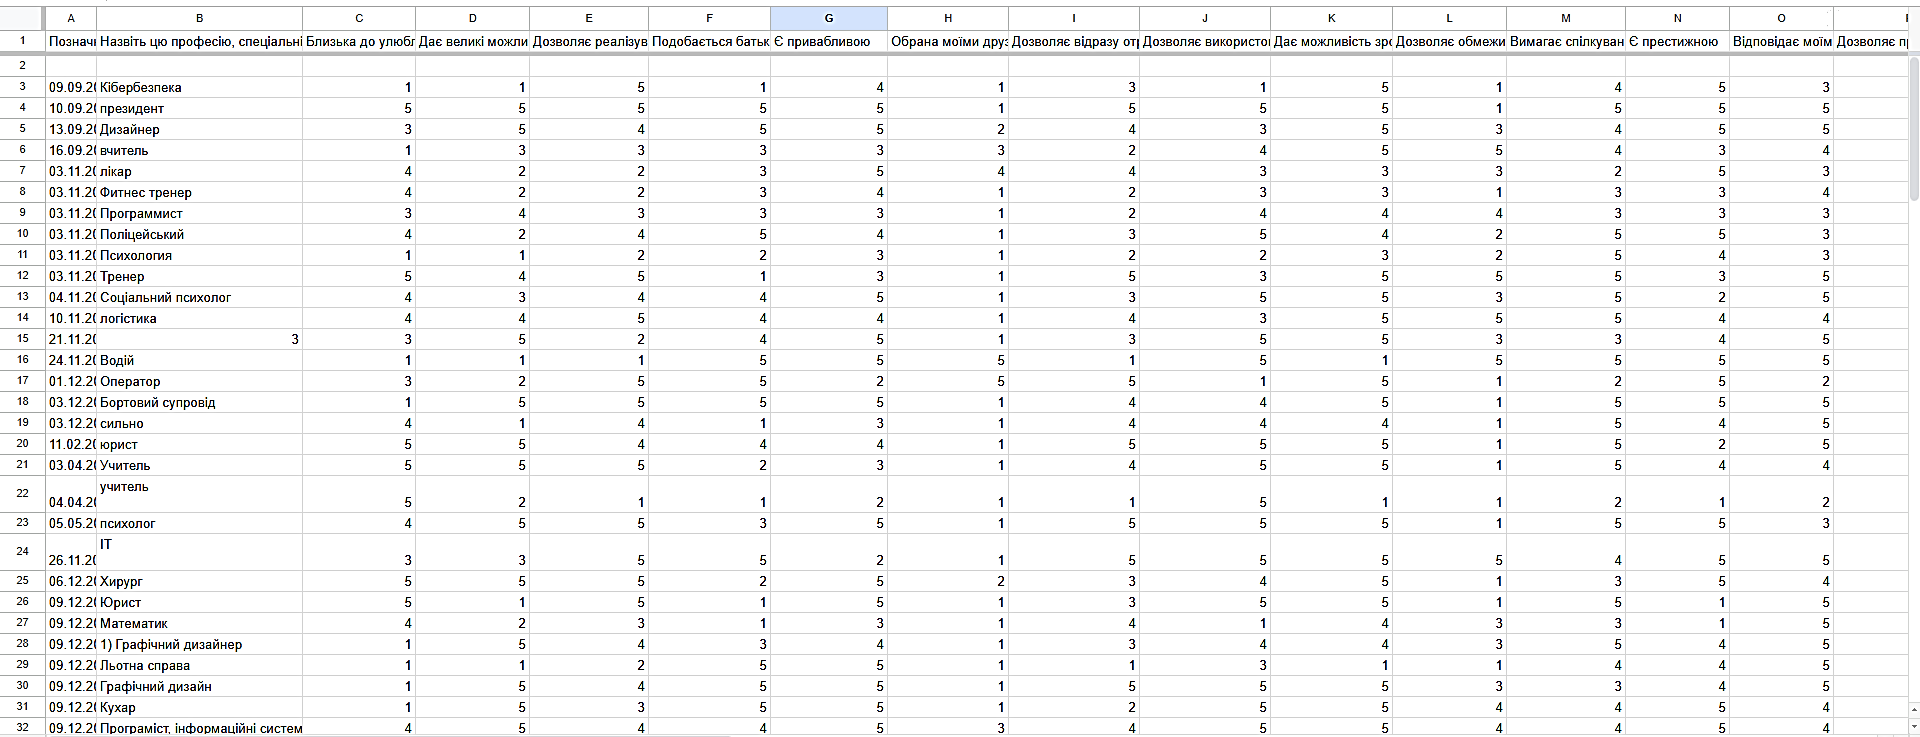Select column M header

(x=1565, y=18)
